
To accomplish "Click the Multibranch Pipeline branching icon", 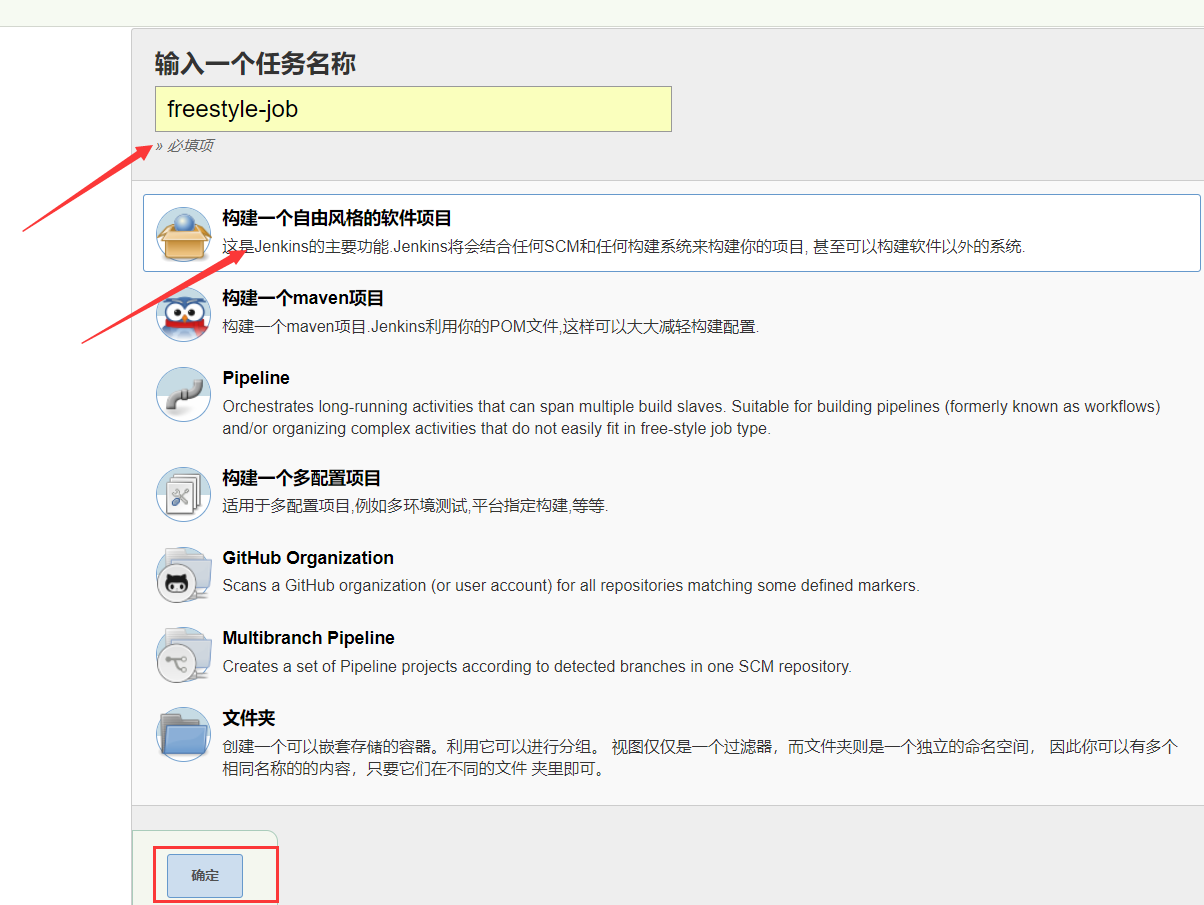I will click(183, 654).
